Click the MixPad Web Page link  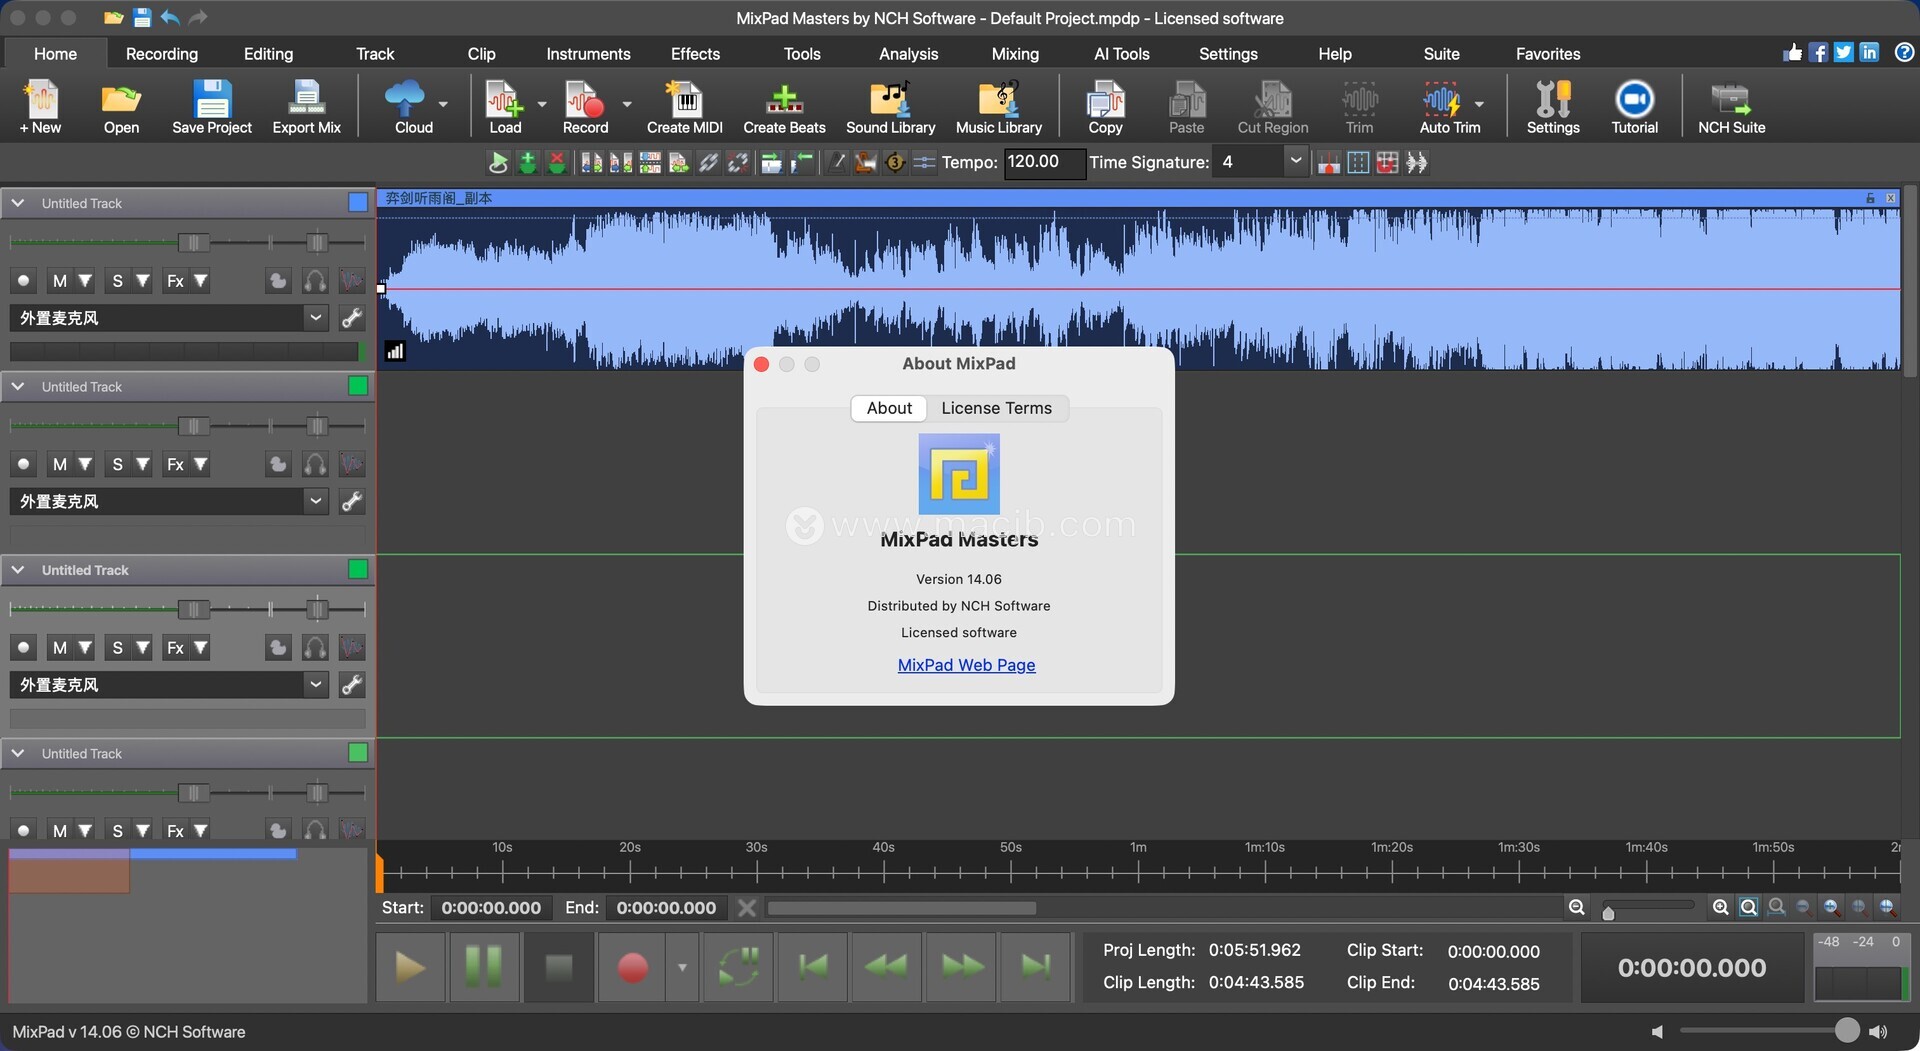966,665
